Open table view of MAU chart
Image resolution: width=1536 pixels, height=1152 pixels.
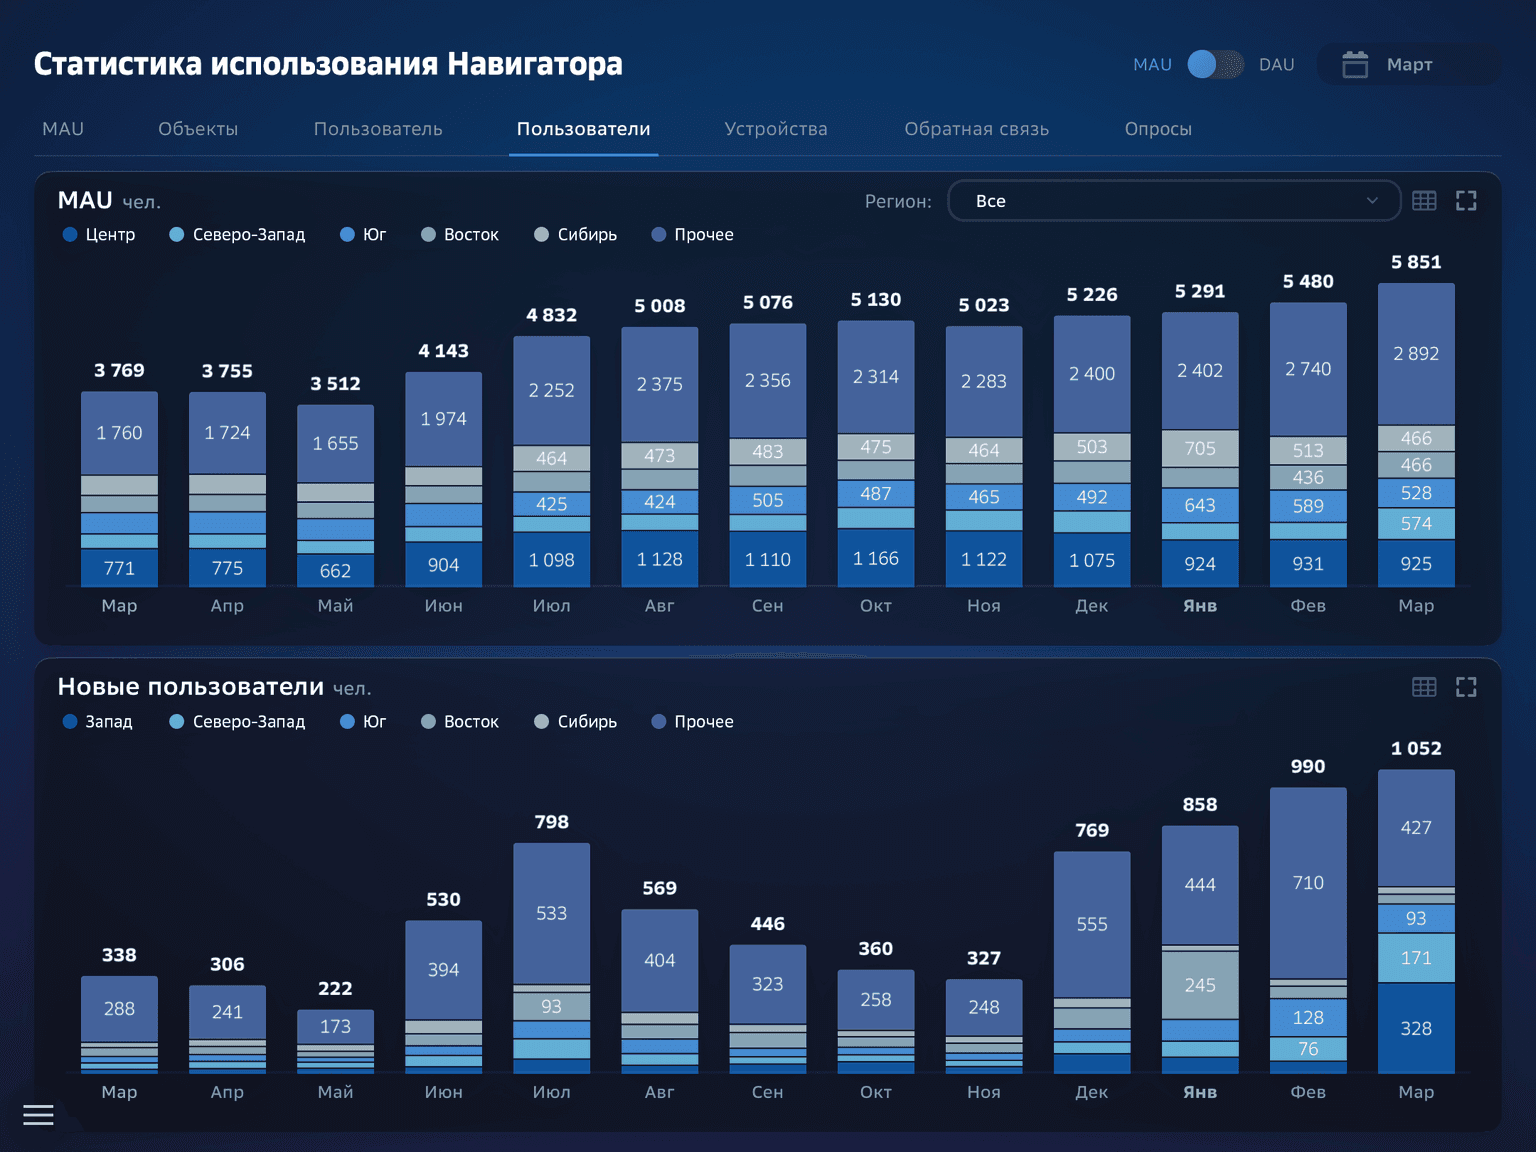[x=1424, y=201]
